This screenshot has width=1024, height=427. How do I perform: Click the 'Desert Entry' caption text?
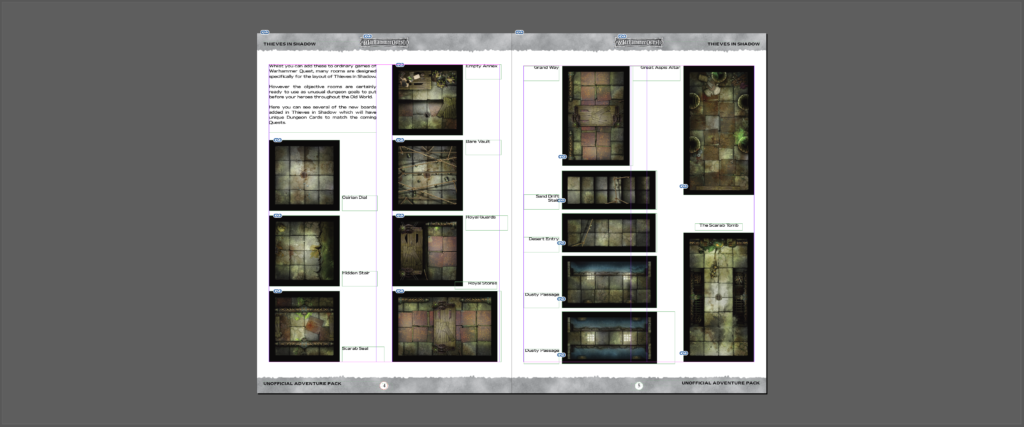pos(543,239)
